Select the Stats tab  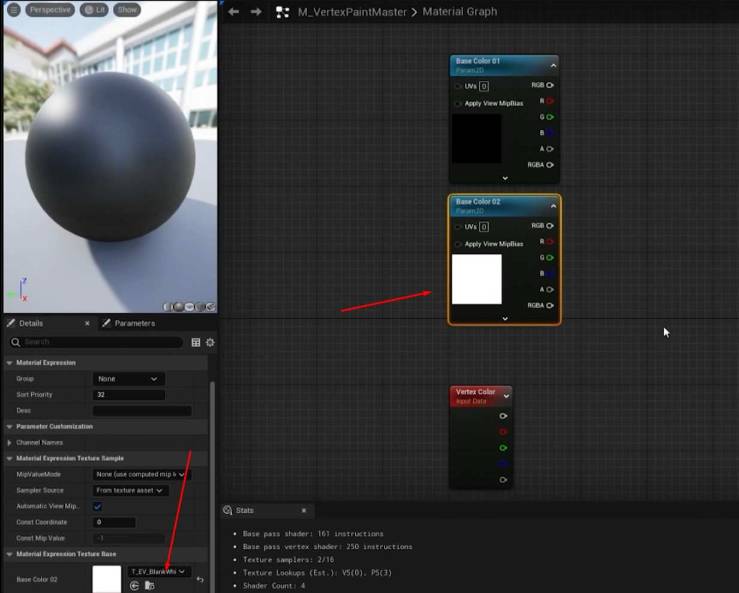click(x=244, y=511)
